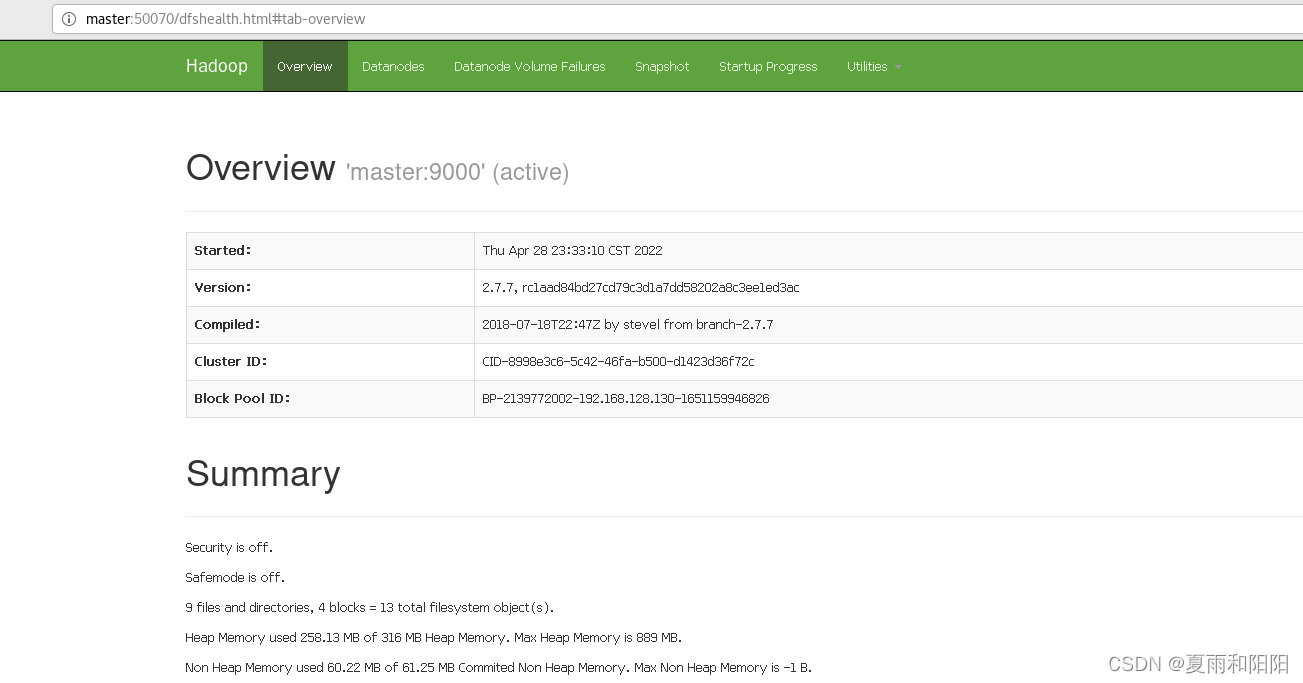Click the 'Heap Memory used 258.13 MB' line

click(433, 638)
